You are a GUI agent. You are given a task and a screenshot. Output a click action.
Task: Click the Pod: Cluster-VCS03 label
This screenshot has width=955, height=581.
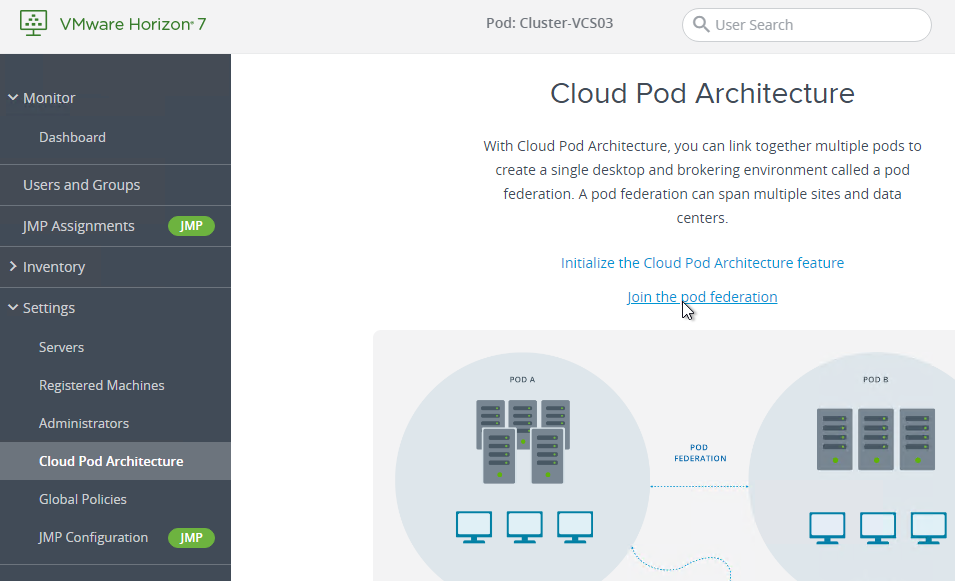pos(549,23)
